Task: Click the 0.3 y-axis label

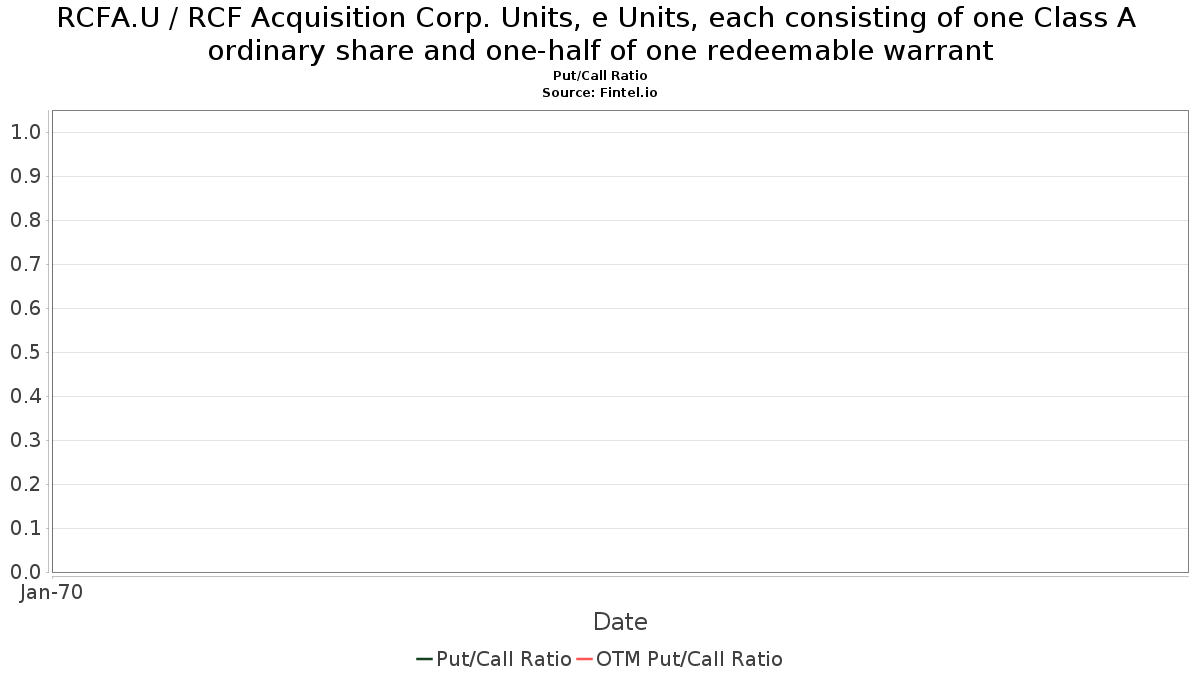Action: click(x=25, y=440)
